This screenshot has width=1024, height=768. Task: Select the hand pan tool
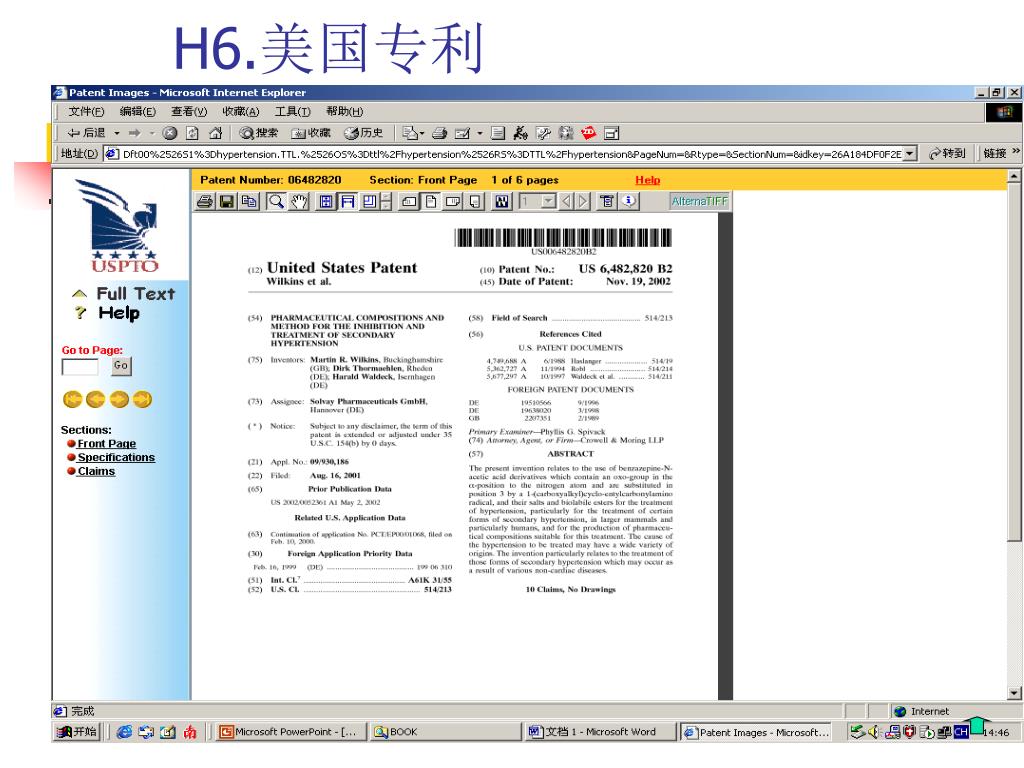pyautogui.click(x=299, y=202)
